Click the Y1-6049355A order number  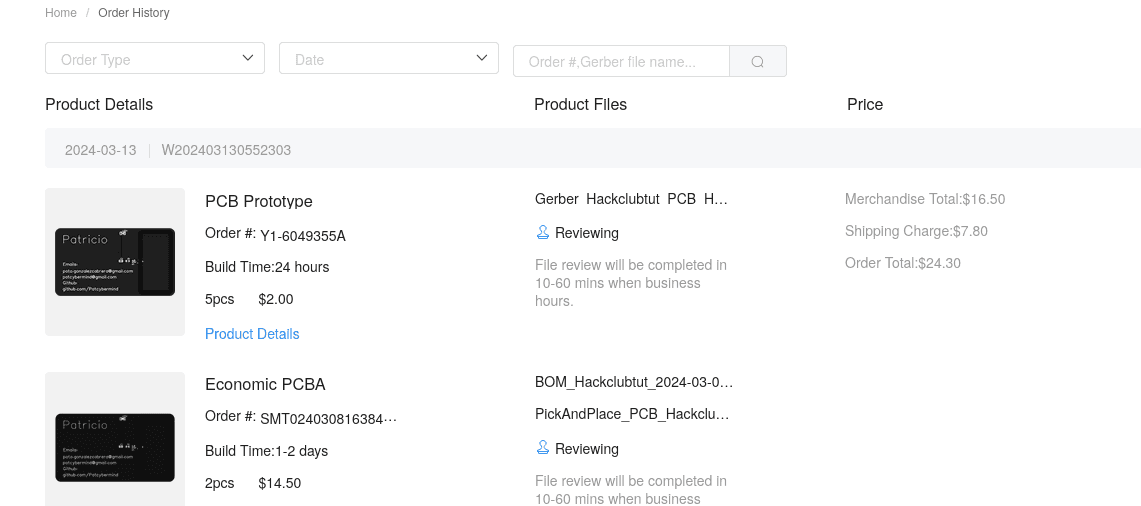302,236
